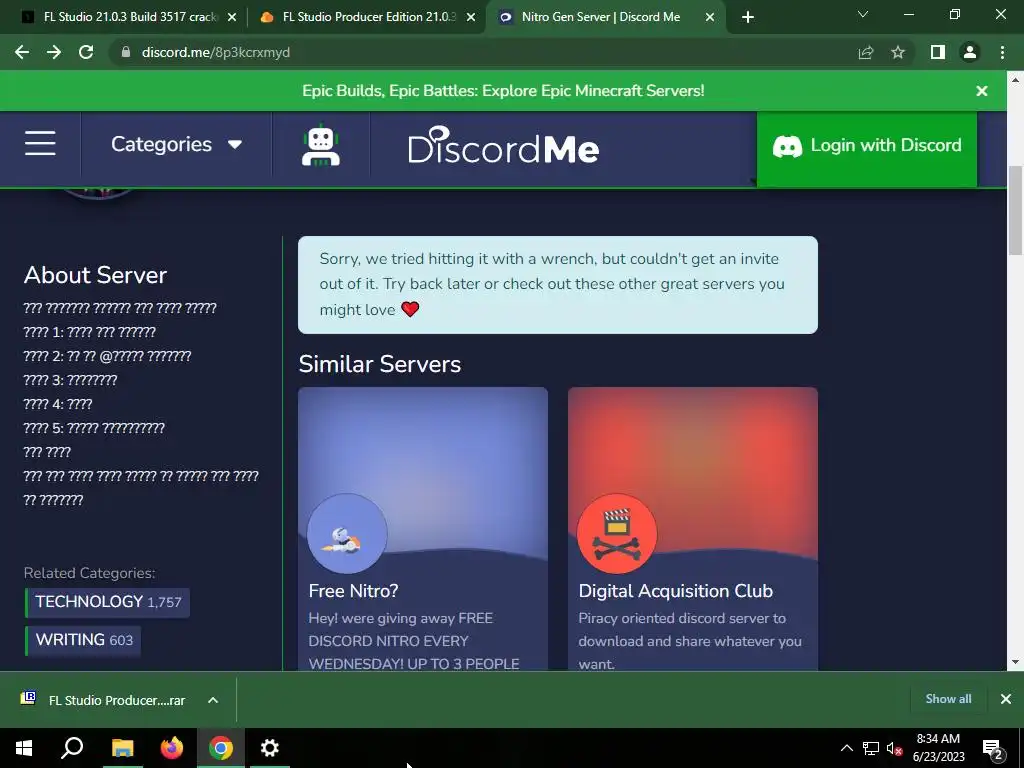
Task: Close the FL Studio Producer Edition tab
Action: (x=471, y=17)
